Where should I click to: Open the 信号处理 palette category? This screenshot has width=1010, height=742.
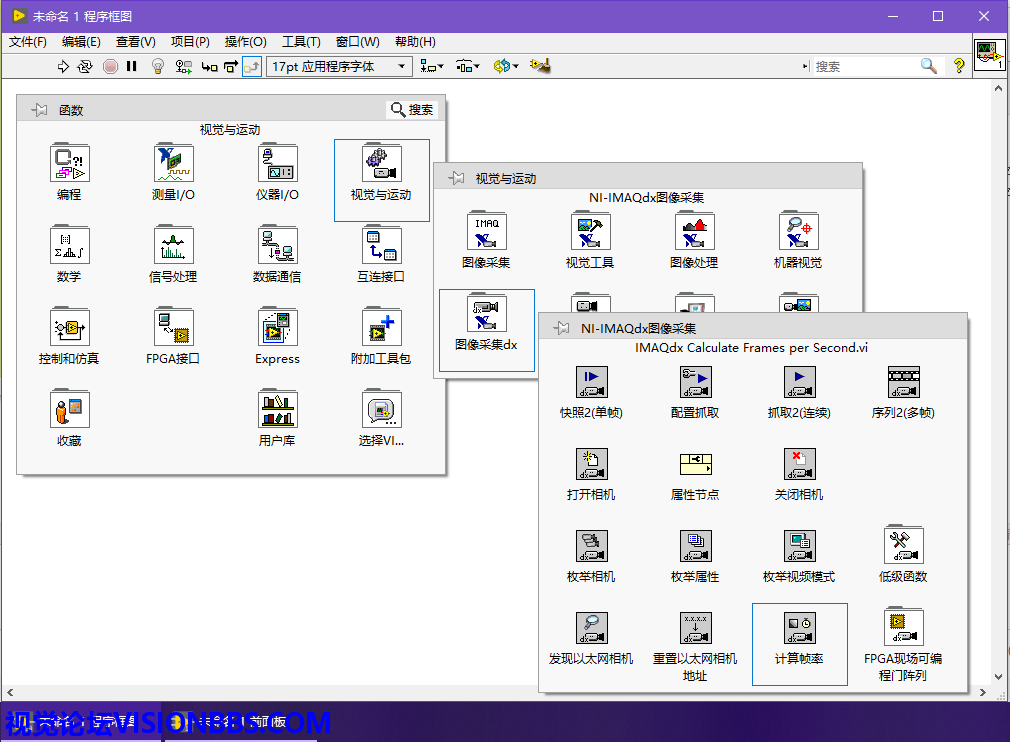(x=173, y=247)
